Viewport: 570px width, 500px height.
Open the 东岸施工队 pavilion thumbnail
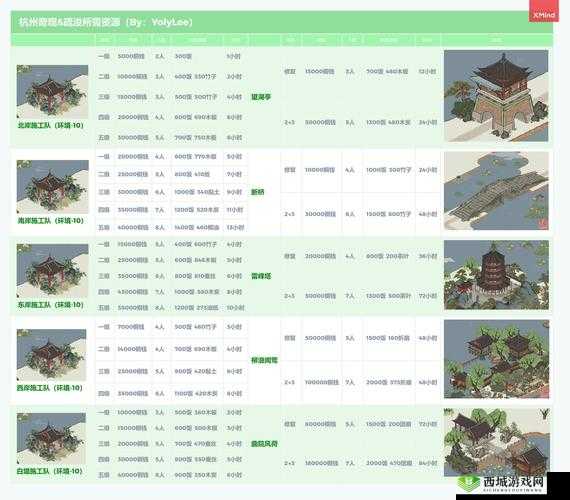tap(52, 271)
